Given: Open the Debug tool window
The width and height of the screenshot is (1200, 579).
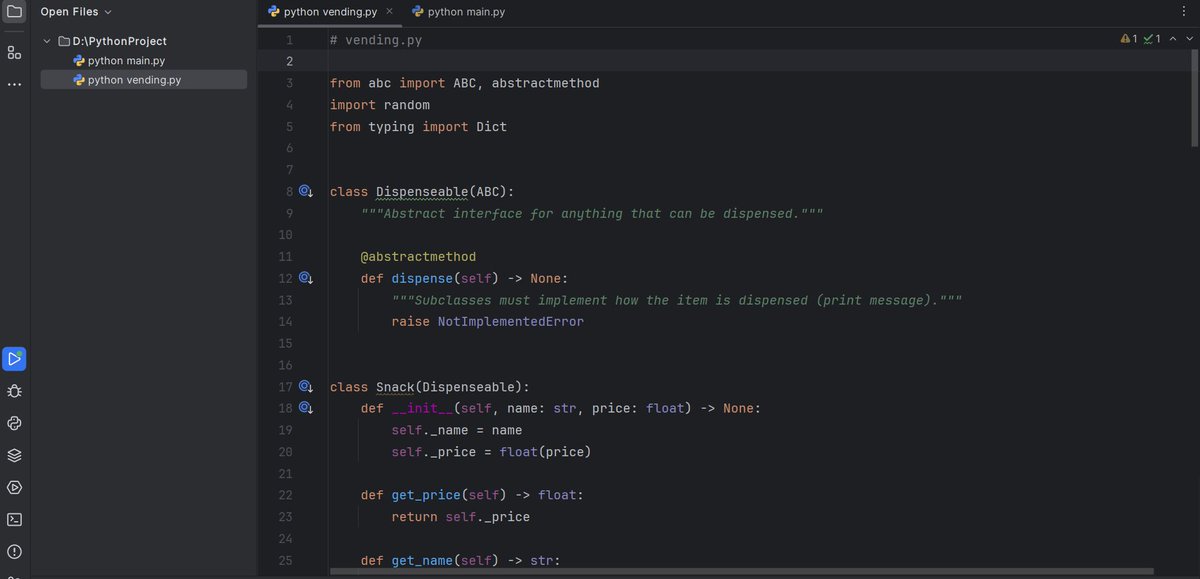Looking at the screenshot, I should (14, 390).
